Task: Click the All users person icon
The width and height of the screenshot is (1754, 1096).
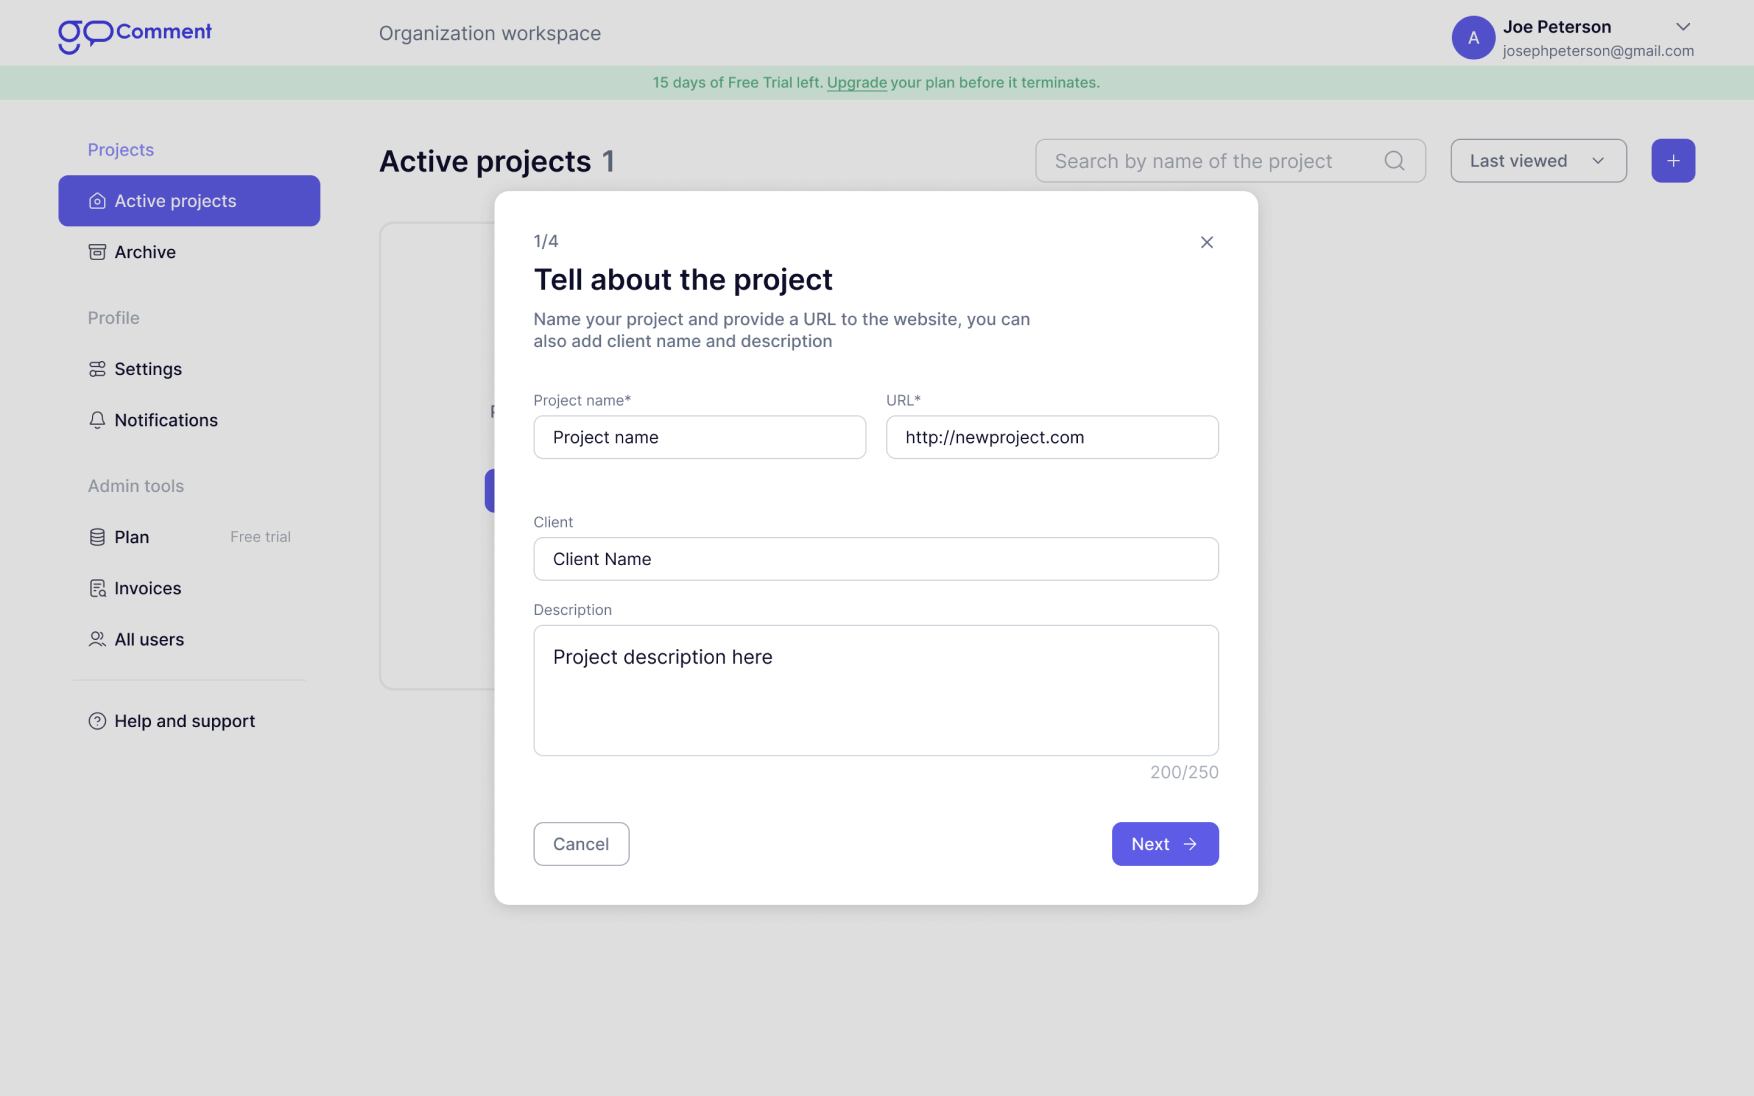Action: pyautogui.click(x=97, y=639)
